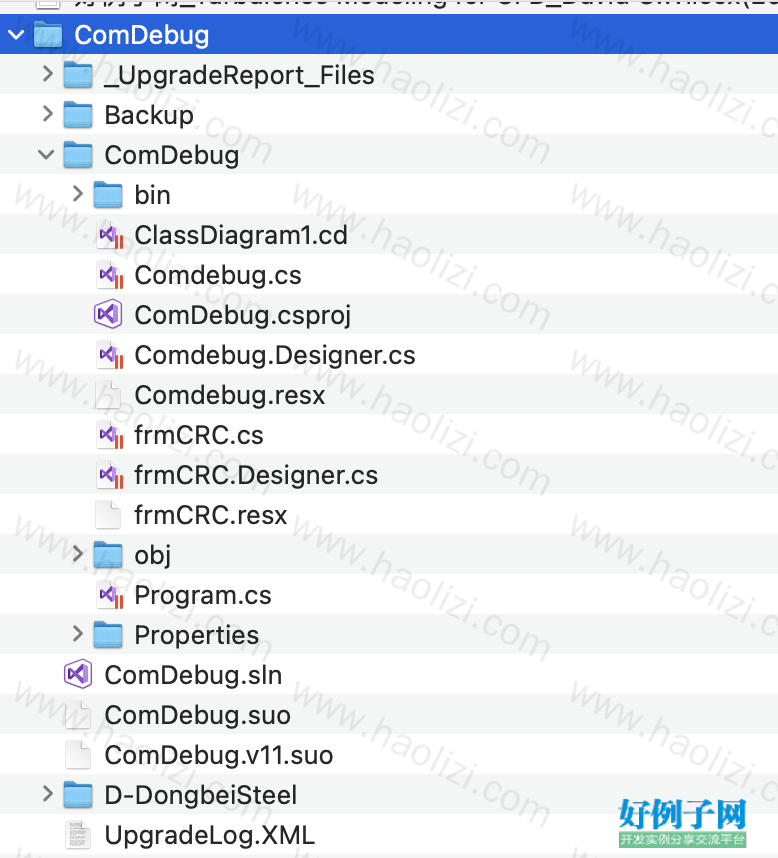Click the ComDebug.v11.suo document icon
The width and height of the screenshot is (778, 858).
78,755
